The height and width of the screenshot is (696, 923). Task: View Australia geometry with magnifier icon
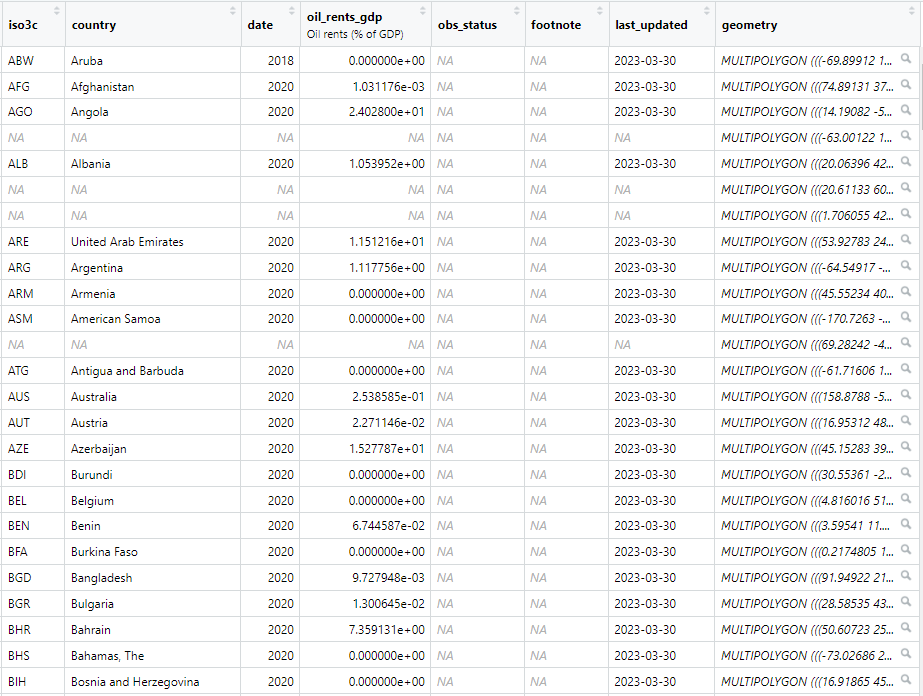coord(906,396)
